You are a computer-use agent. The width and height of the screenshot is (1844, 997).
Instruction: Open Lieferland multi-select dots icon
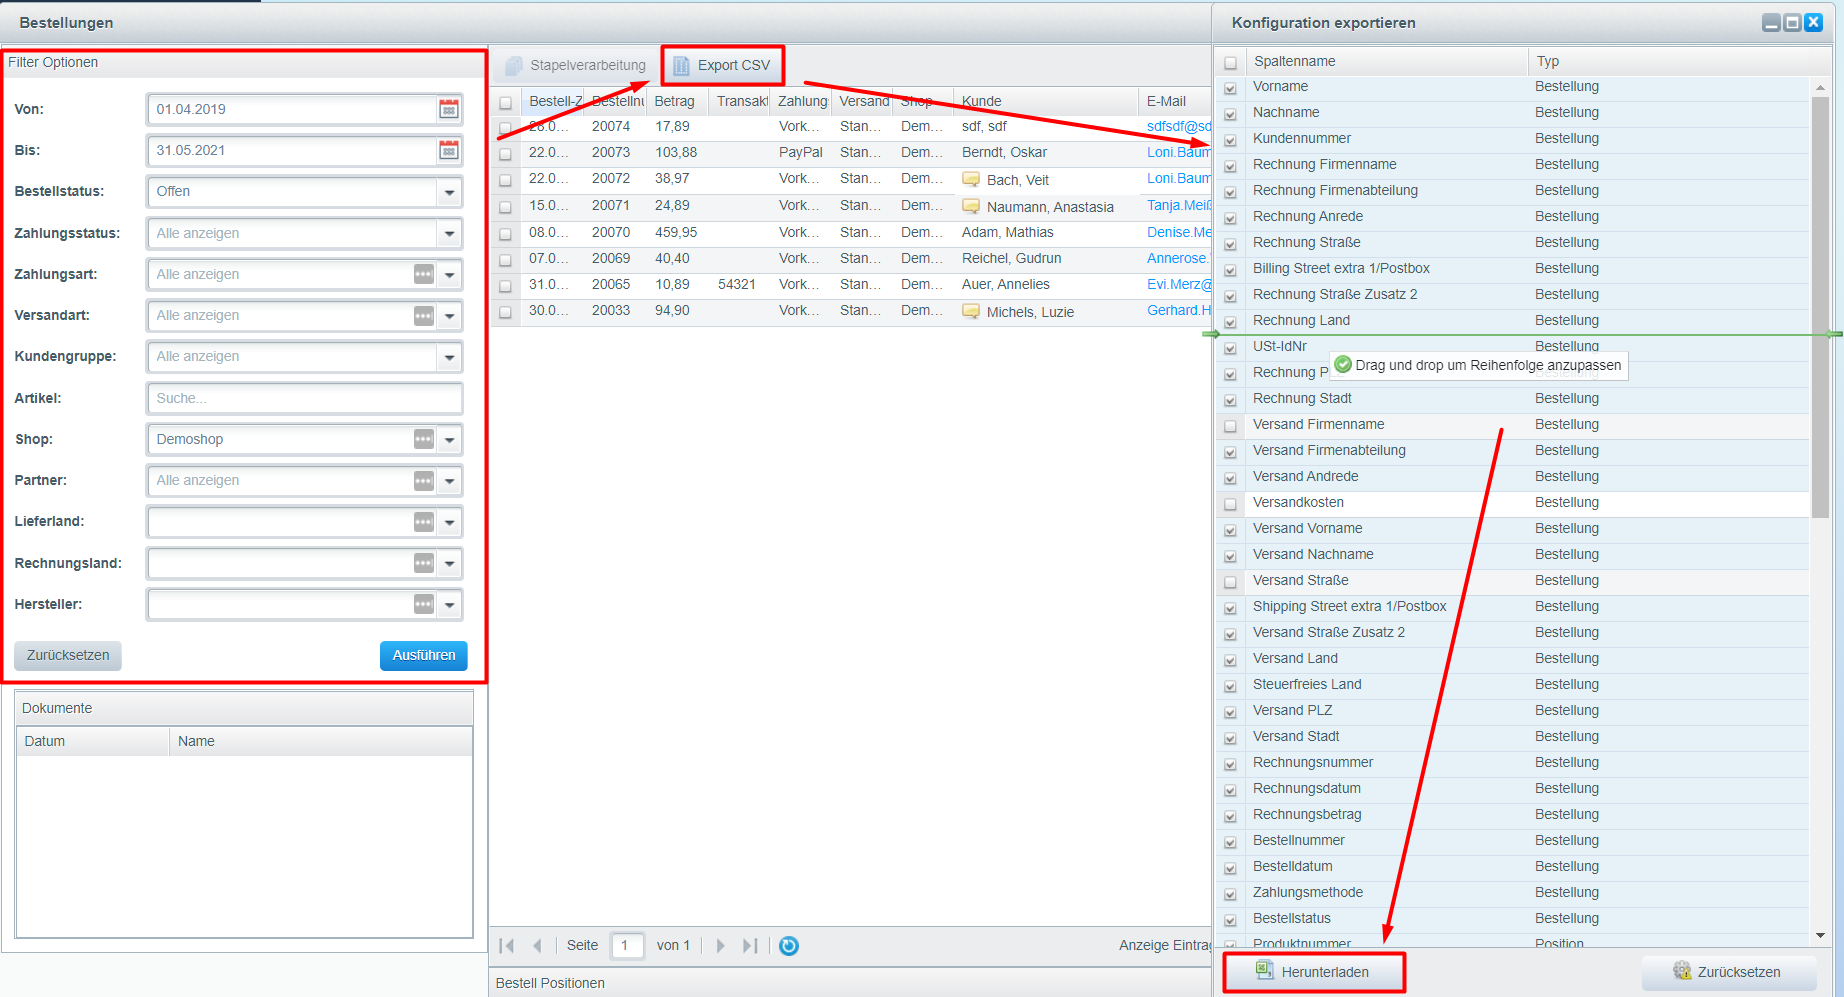click(424, 522)
